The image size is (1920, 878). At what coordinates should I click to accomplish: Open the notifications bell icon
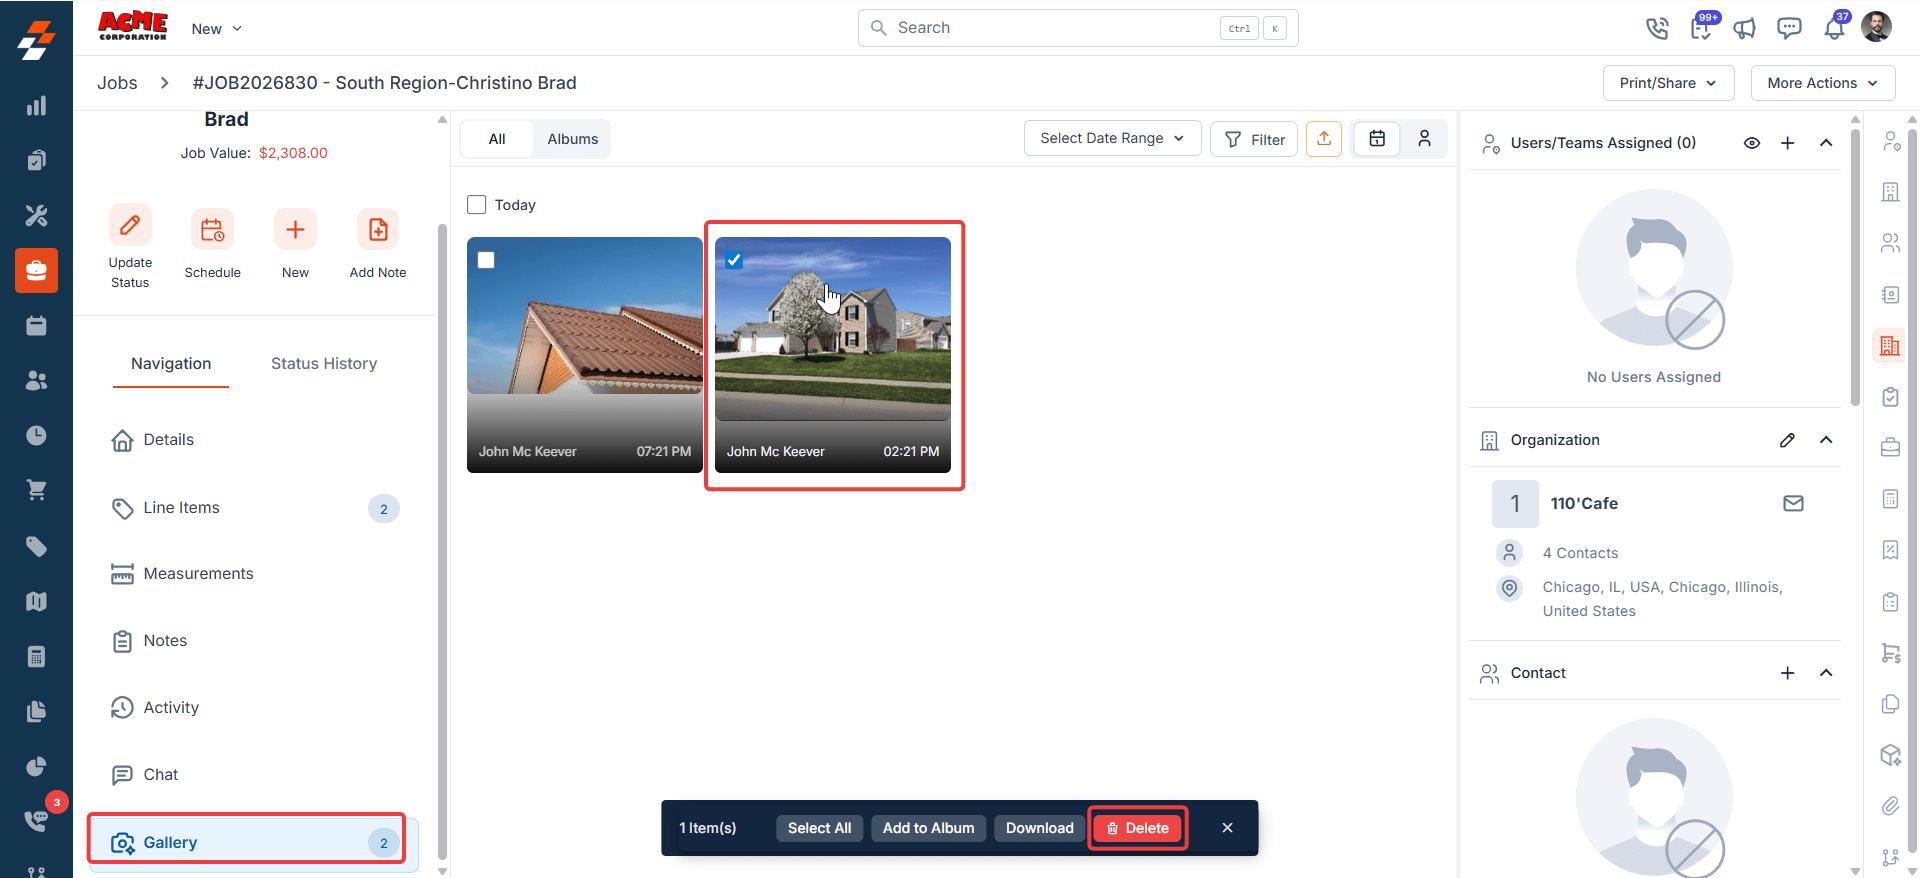coord(1834,28)
